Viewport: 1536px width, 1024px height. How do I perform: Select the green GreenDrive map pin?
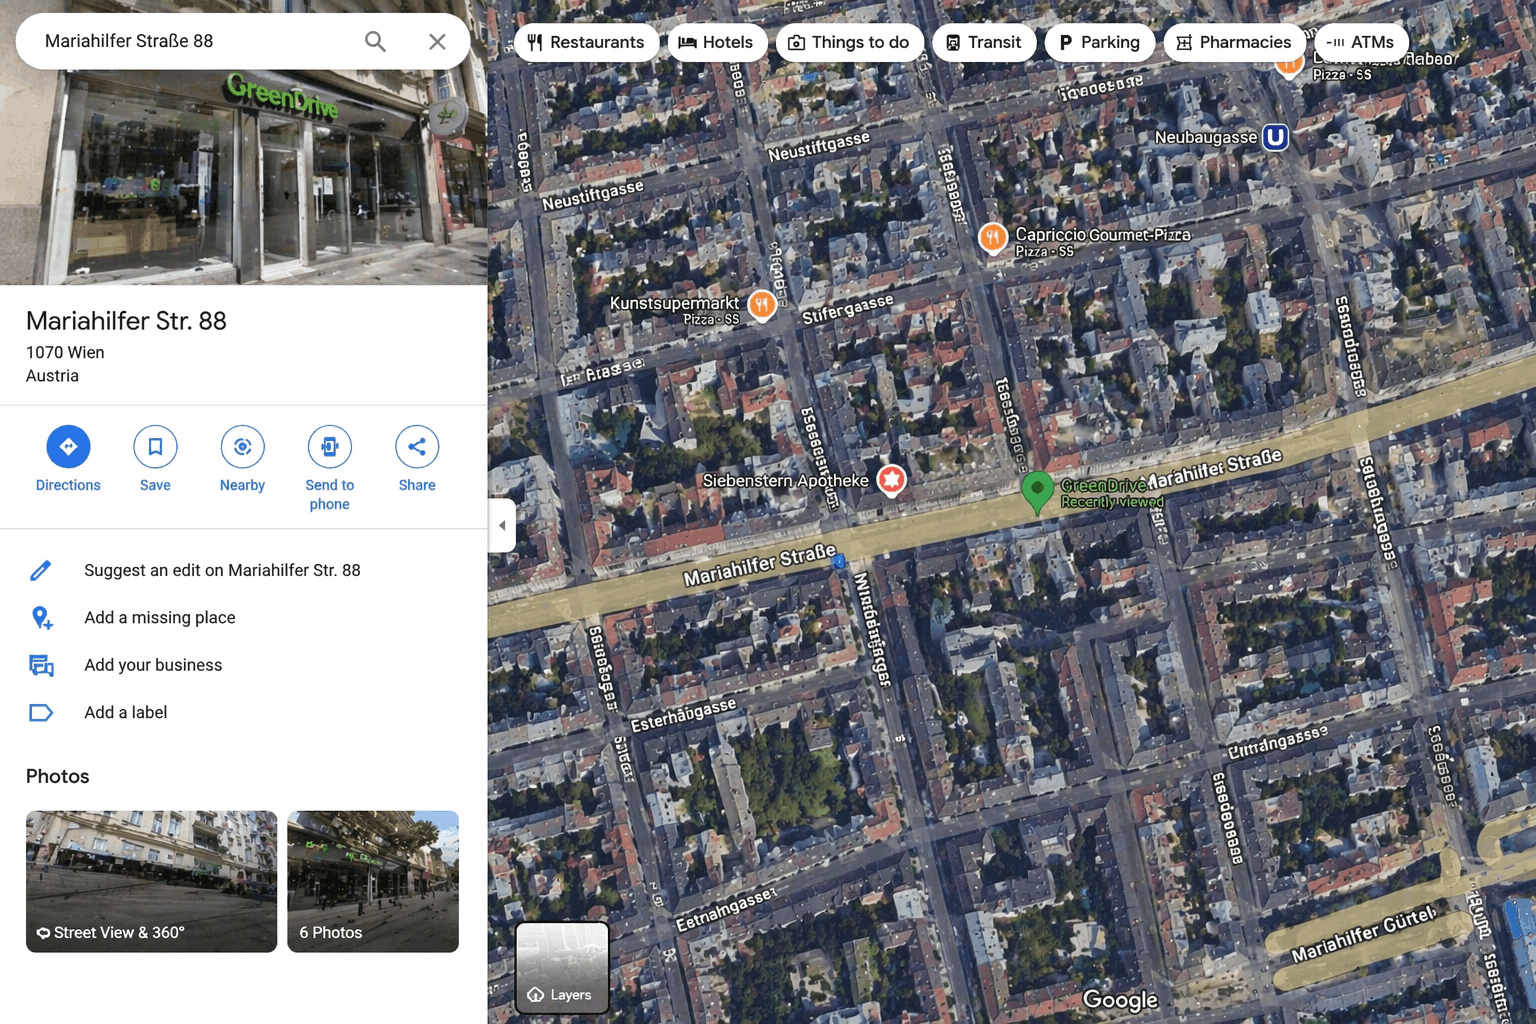pos(1038,491)
